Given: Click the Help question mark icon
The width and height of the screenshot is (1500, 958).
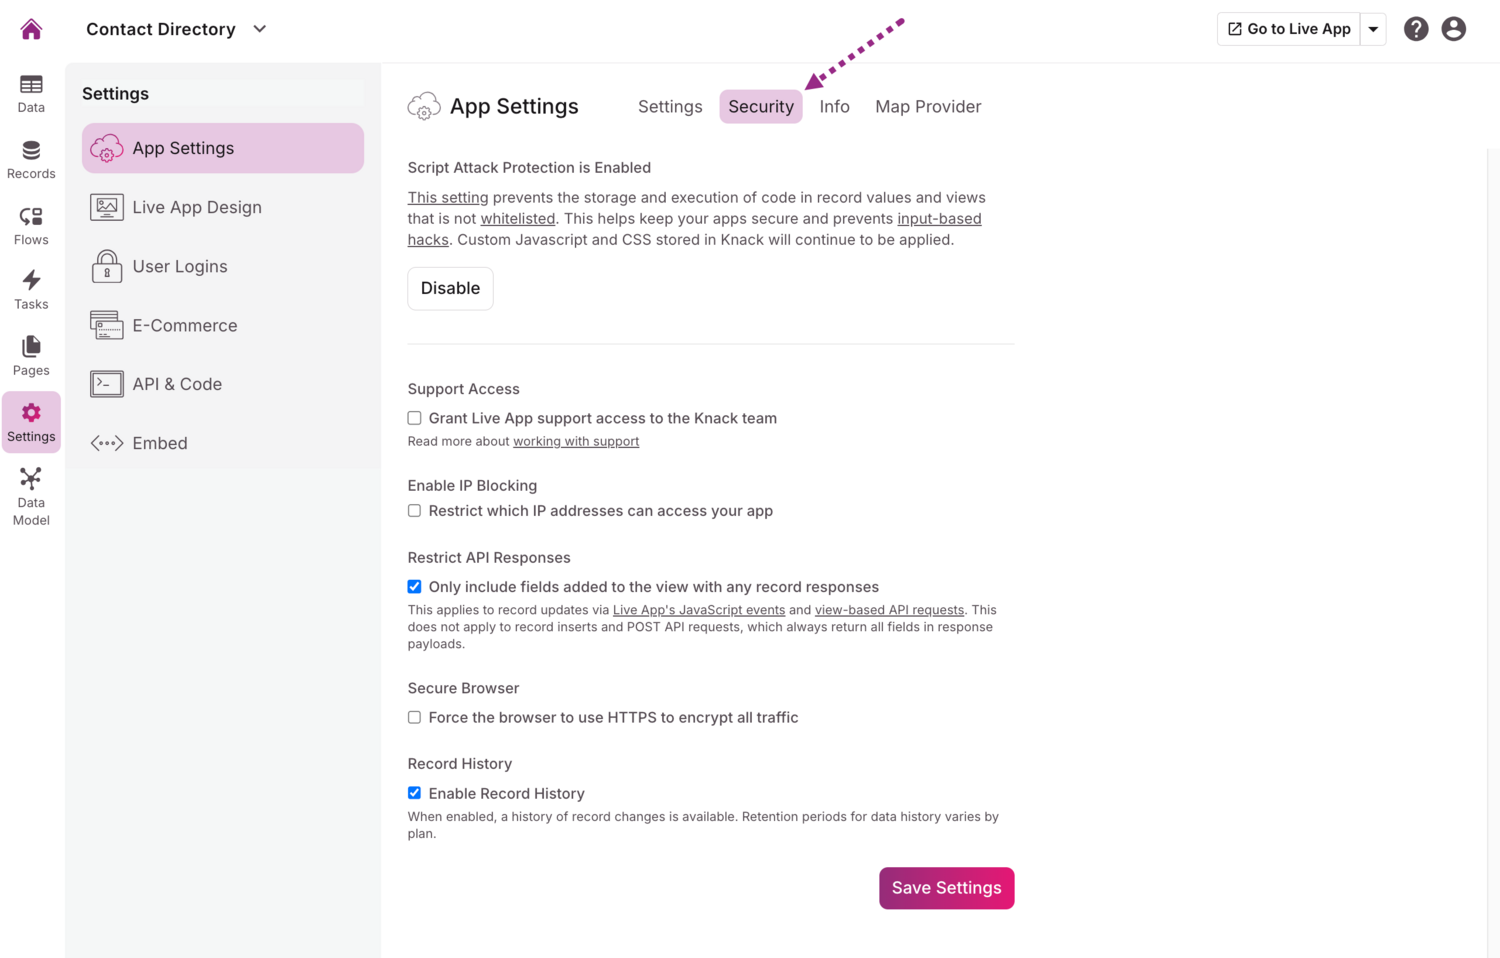Looking at the screenshot, I should (1415, 29).
